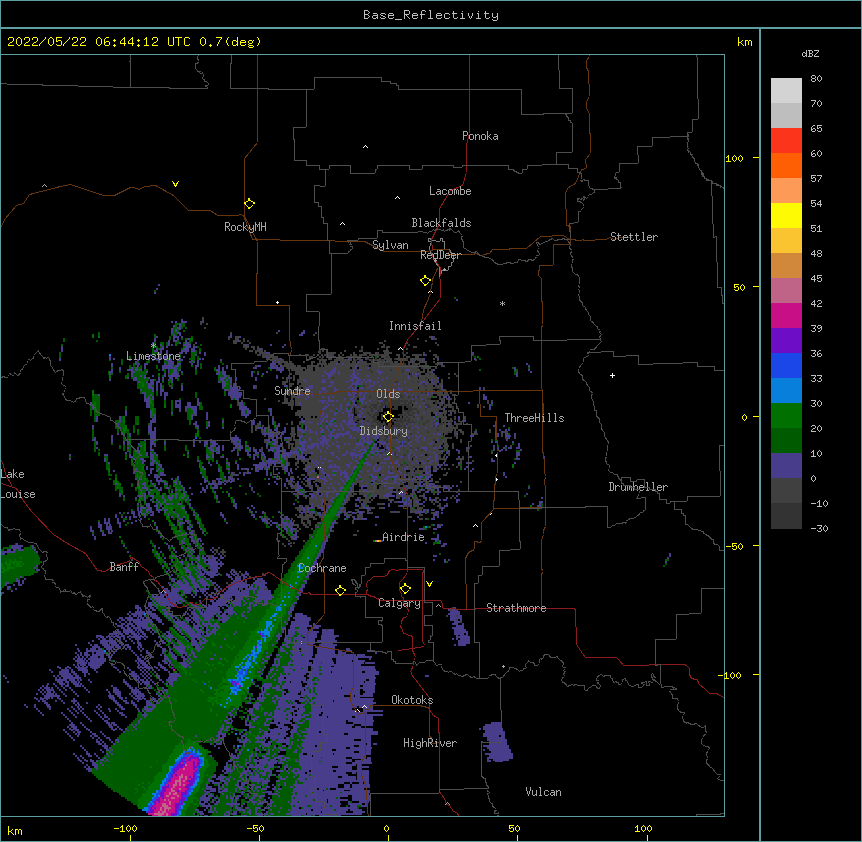Viewport: 862px width, 842px height.
Task: Click the Limestone label
Action: coord(153,356)
